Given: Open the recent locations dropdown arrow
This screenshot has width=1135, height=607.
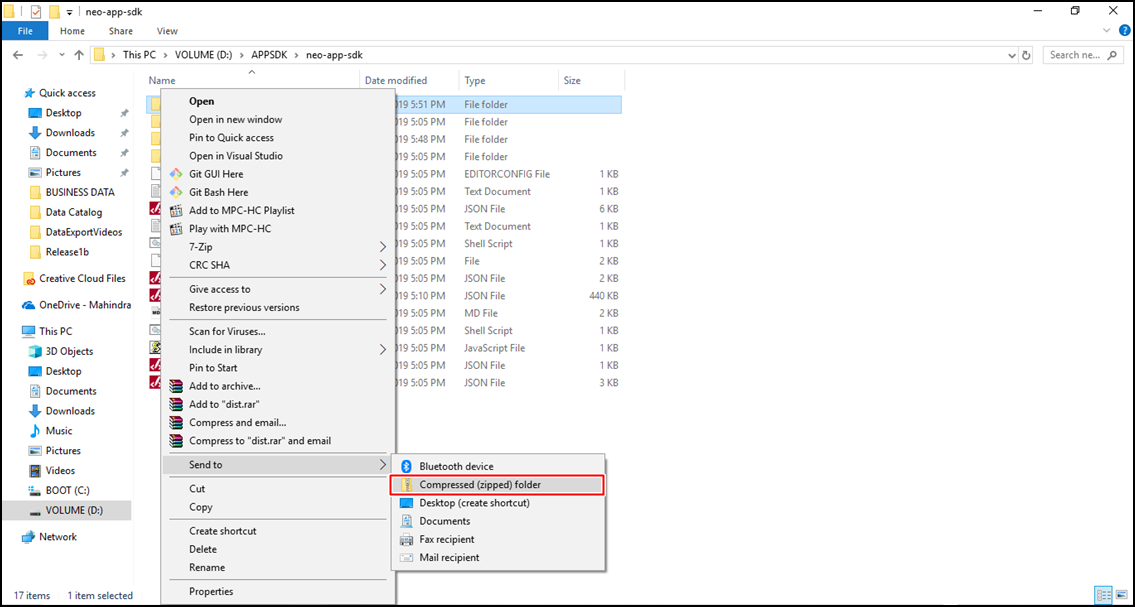Looking at the screenshot, I should (x=61, y=55).
